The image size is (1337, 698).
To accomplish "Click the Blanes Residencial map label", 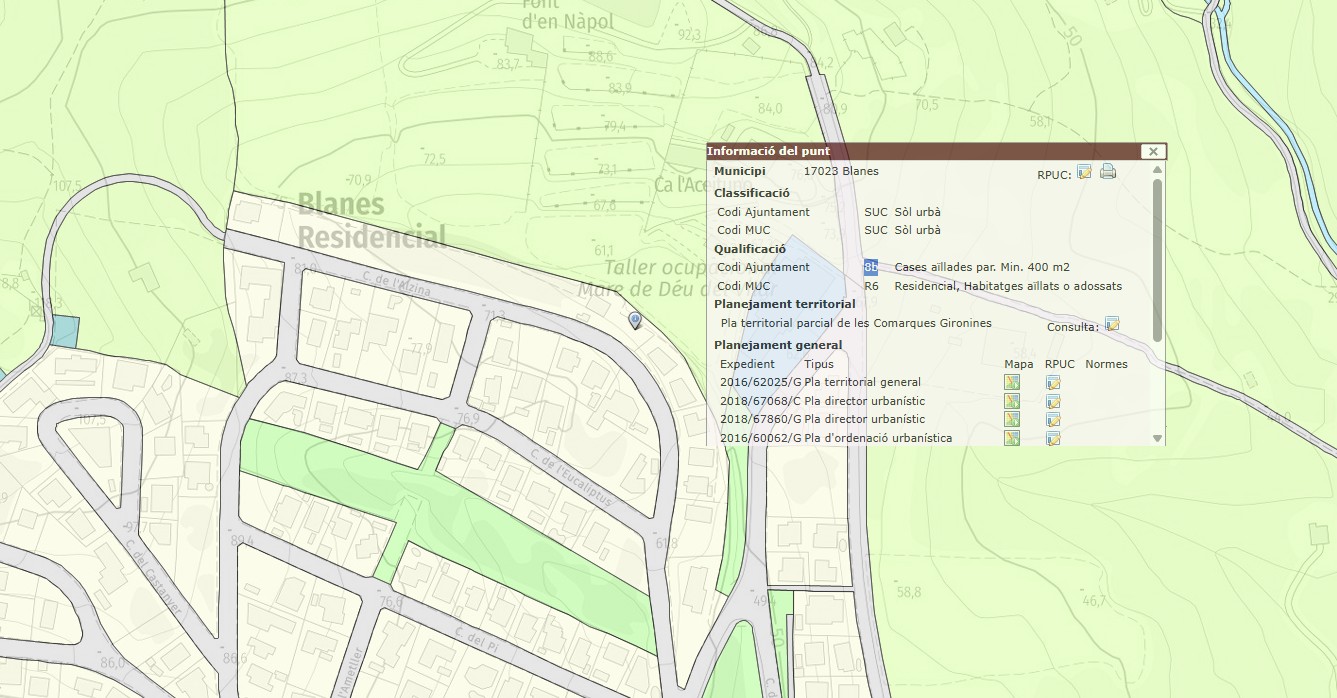I will [371, 221].
